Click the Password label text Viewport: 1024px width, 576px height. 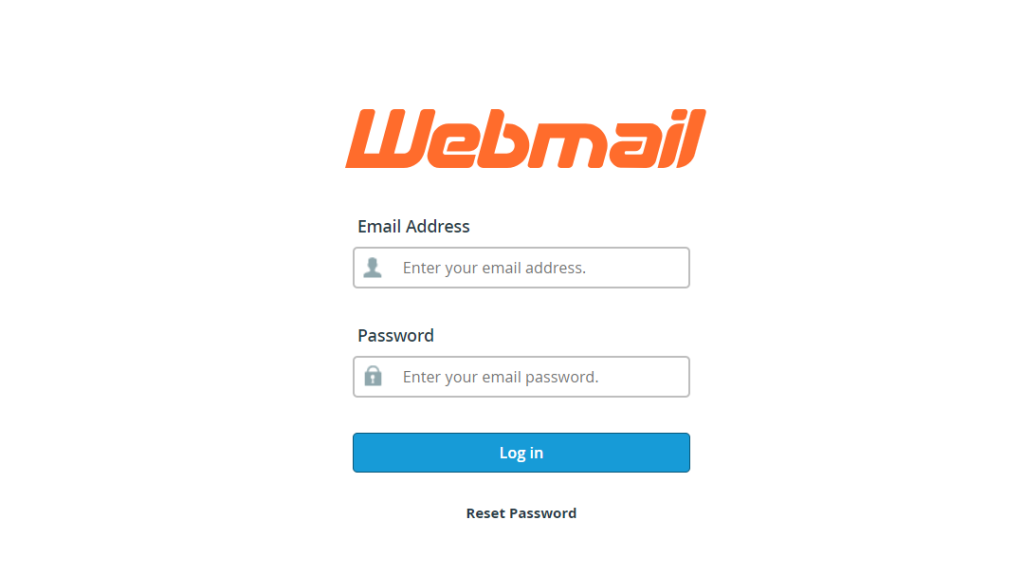pos(396,336)
